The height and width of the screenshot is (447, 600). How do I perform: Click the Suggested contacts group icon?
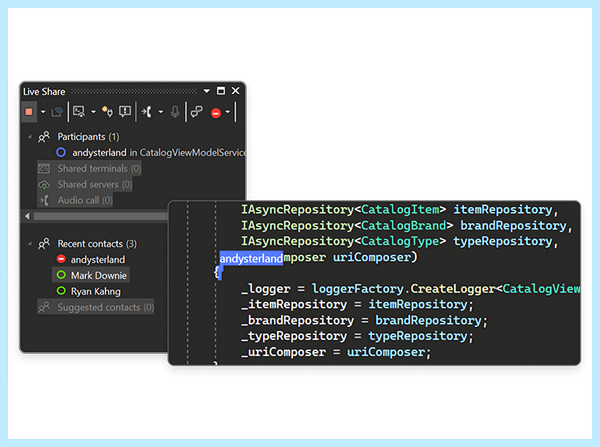pyautogui.click(x=44, y=307)
